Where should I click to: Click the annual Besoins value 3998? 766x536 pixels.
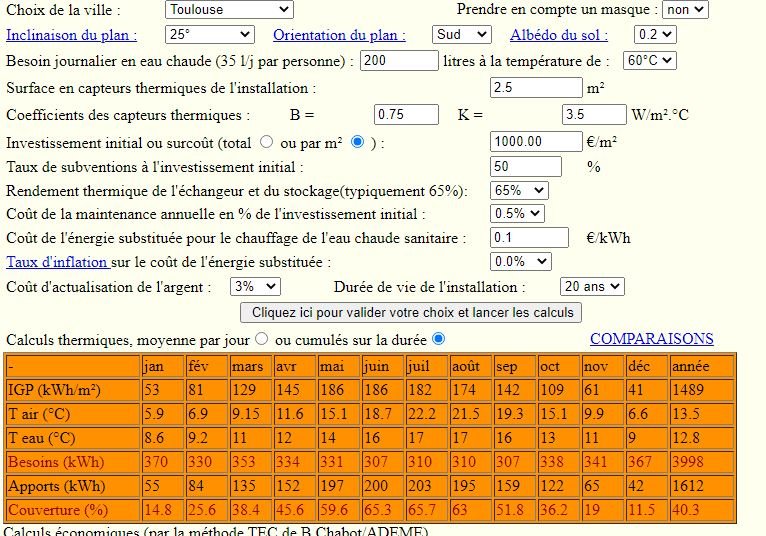pyautogui.click(x=702, y=462)
